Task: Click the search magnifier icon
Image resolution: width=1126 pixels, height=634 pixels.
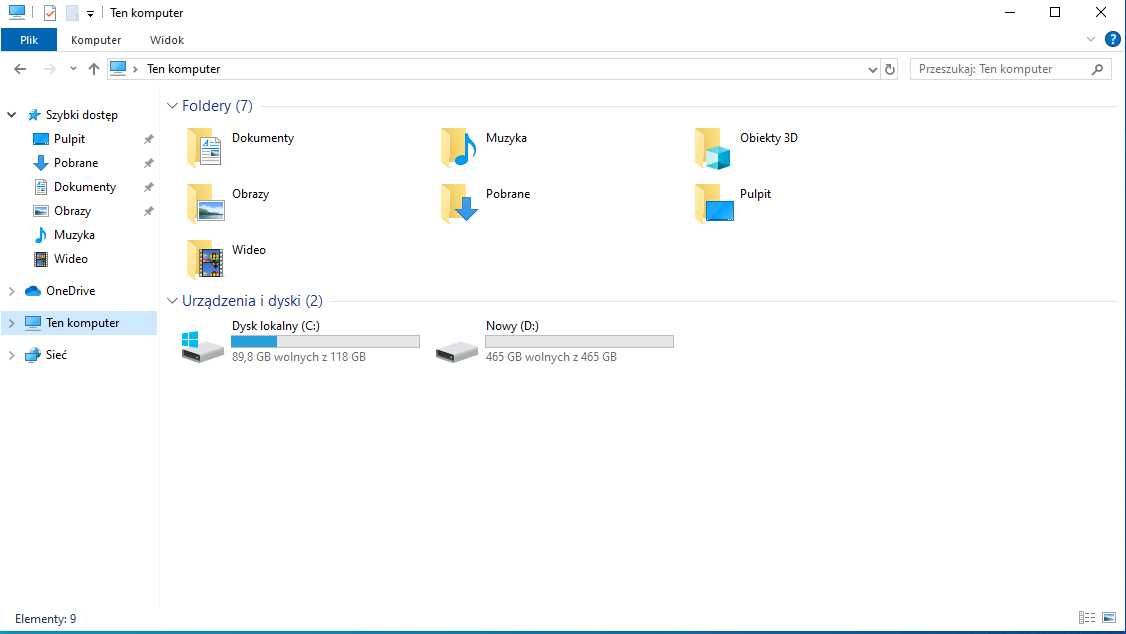Action: [1097, 69]
